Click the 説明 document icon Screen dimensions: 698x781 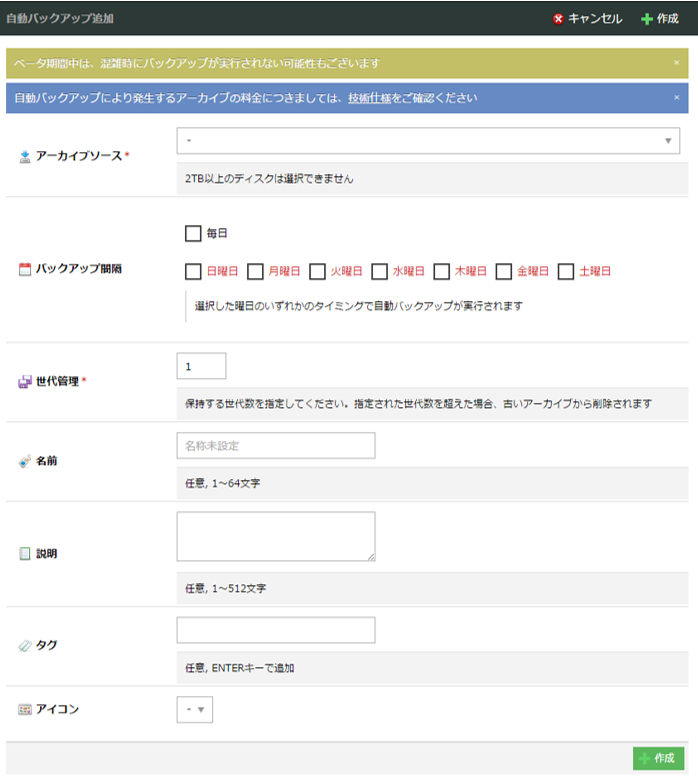pos(25,553)
